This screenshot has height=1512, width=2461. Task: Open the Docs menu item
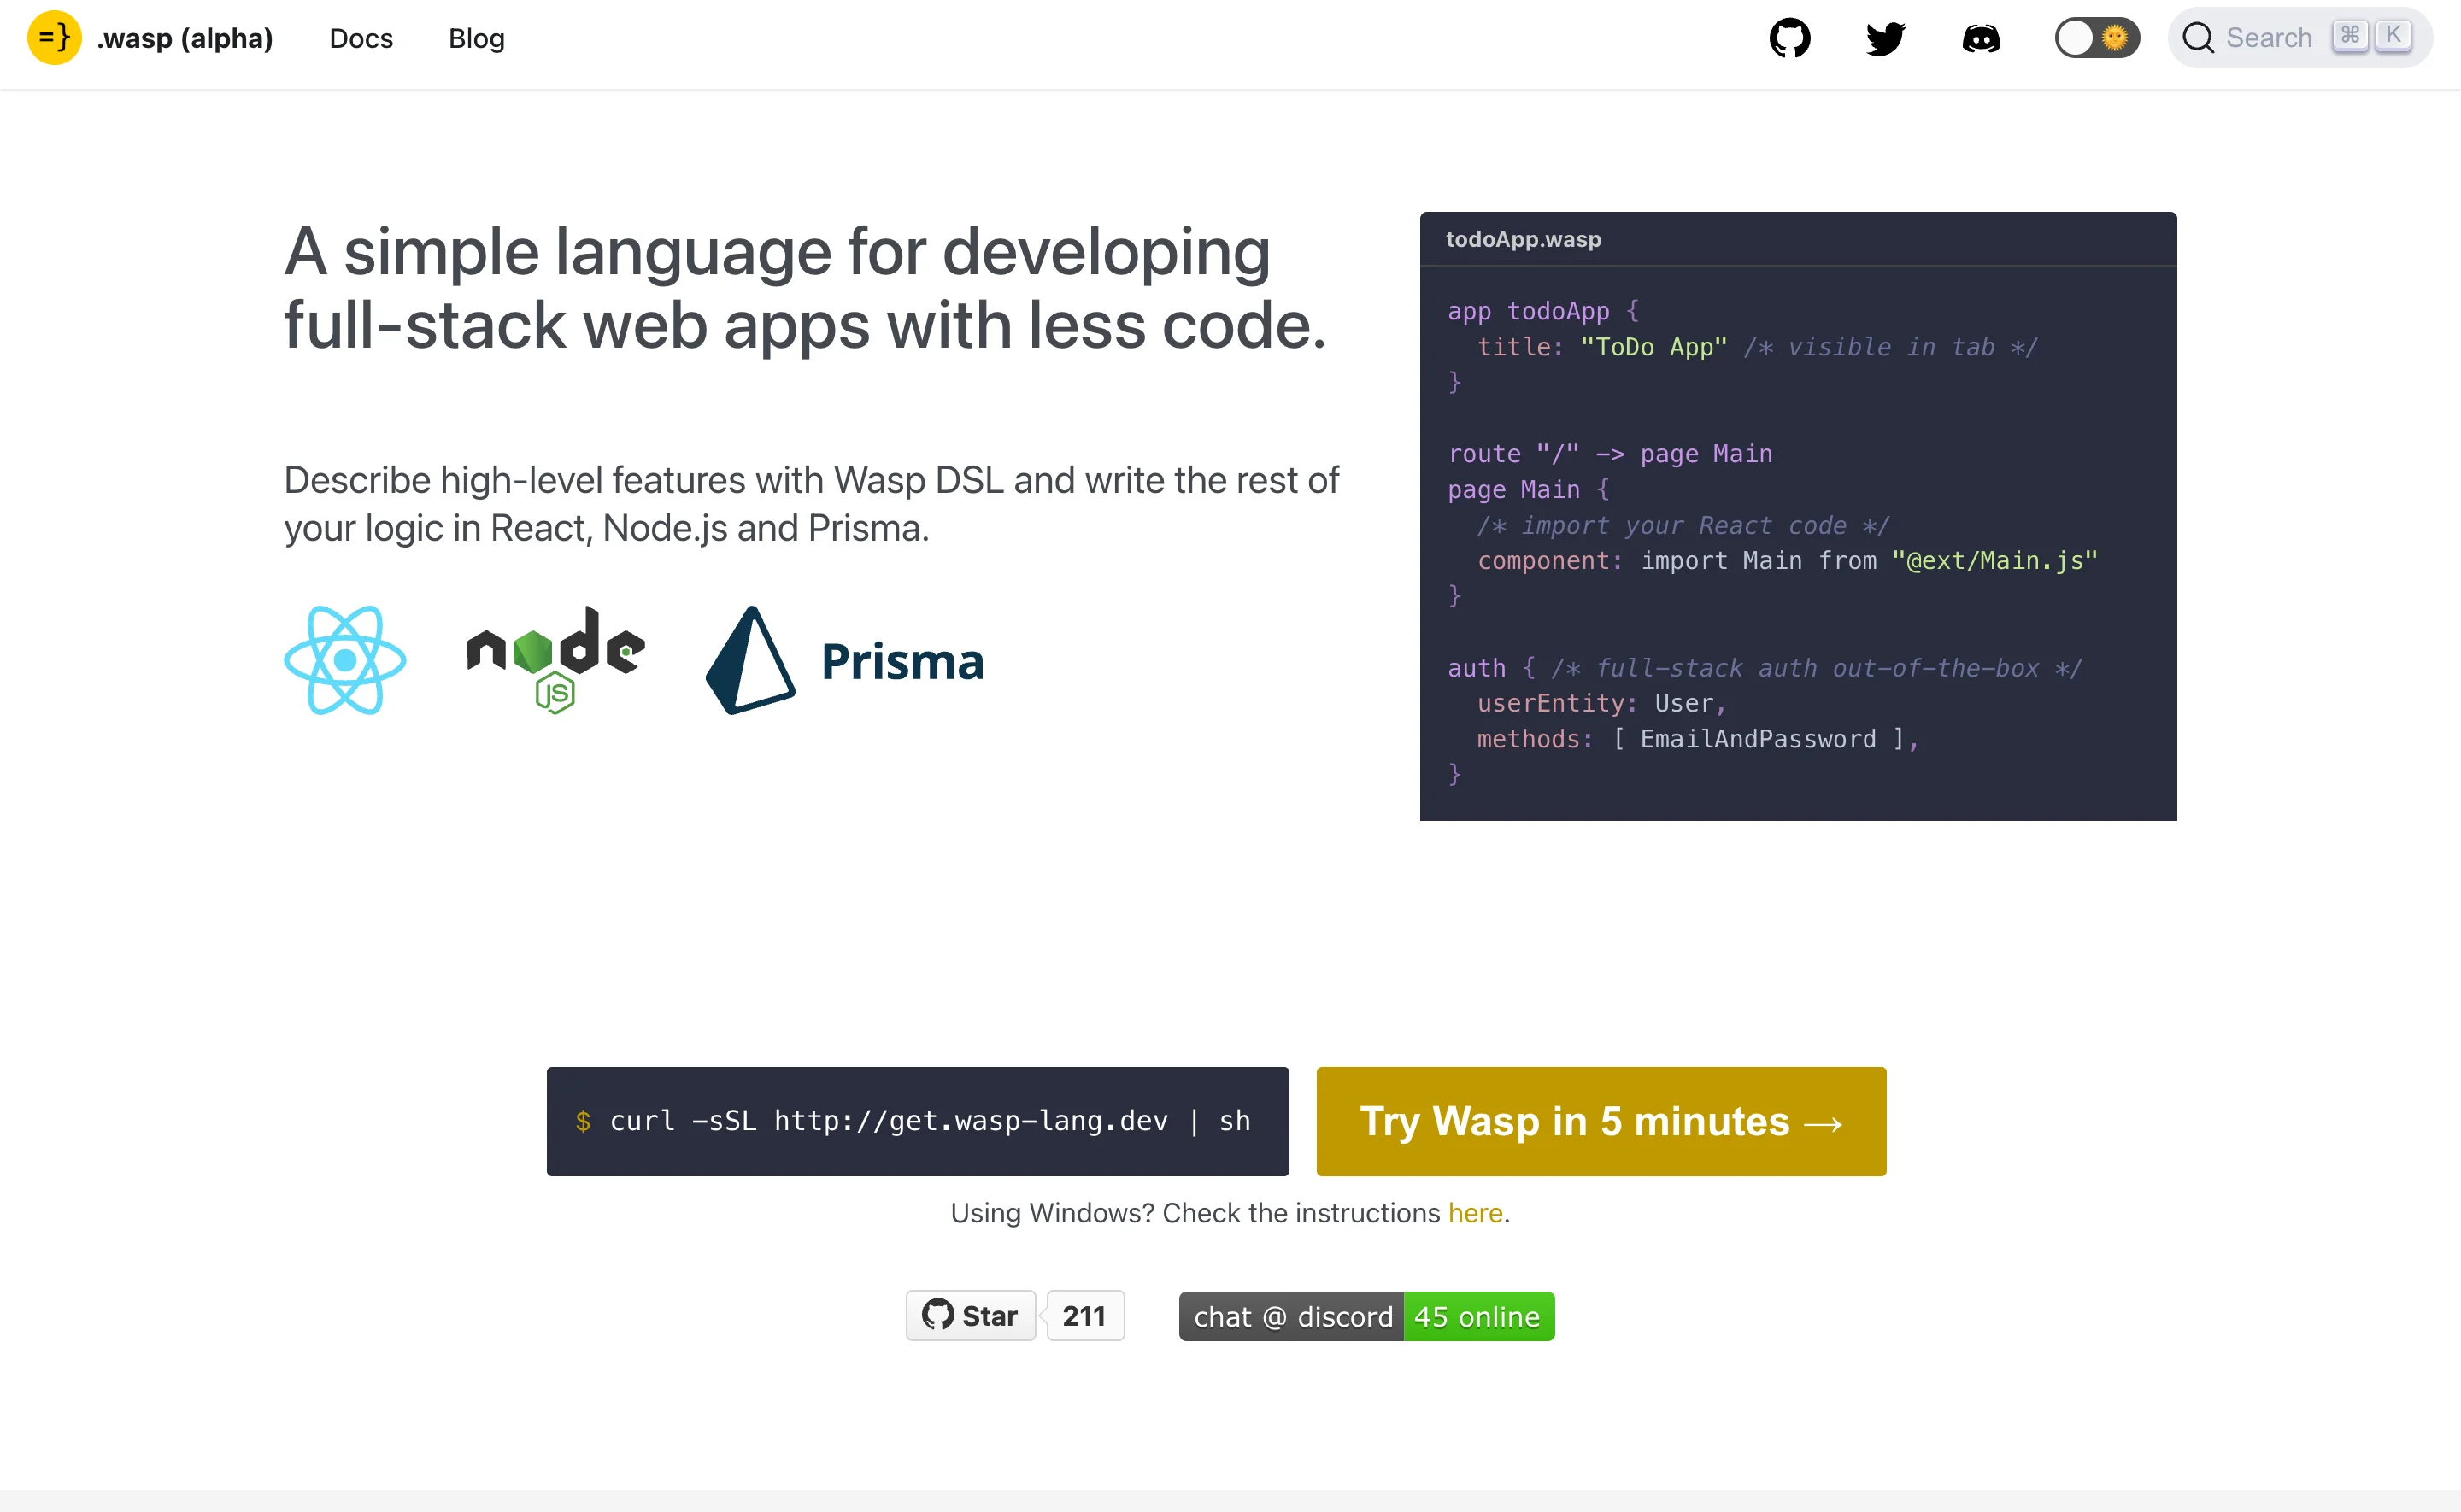coord(361,38)
